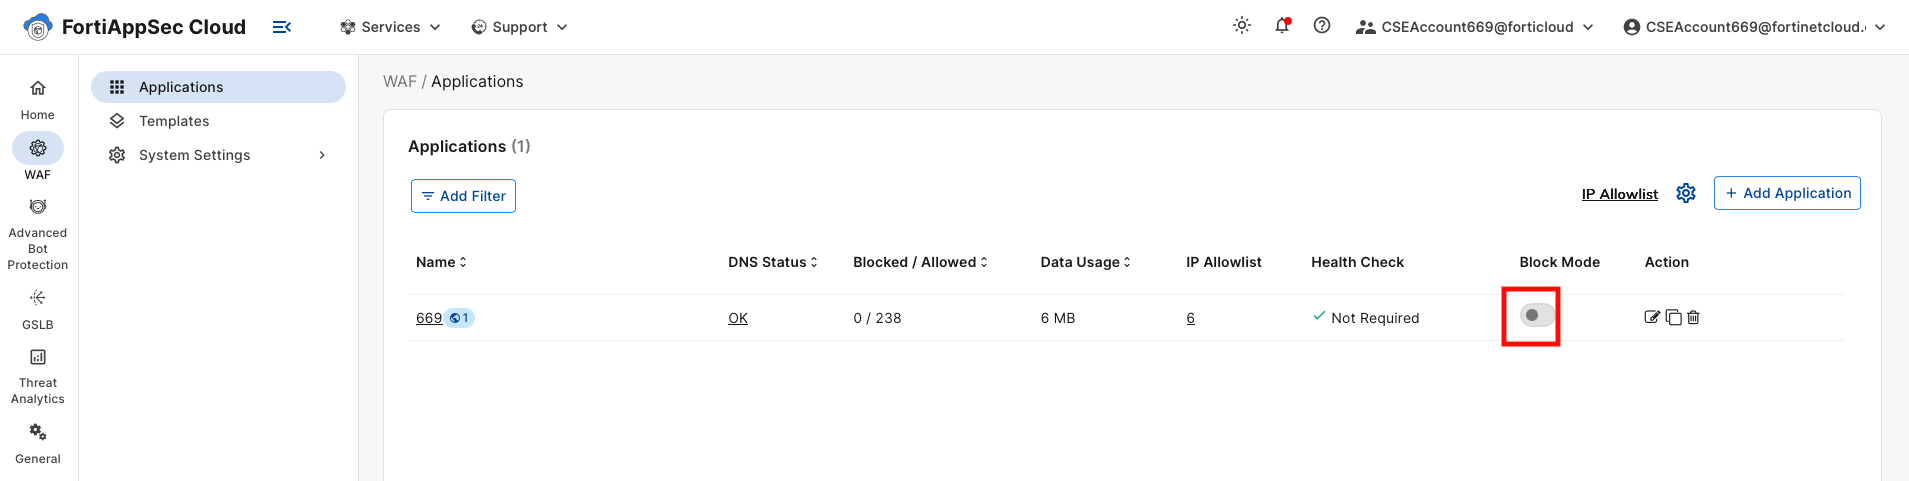1909x481 pixels.
Task: Click the Add Application button
Action: pyautogui.click(x=1787, y=193)
